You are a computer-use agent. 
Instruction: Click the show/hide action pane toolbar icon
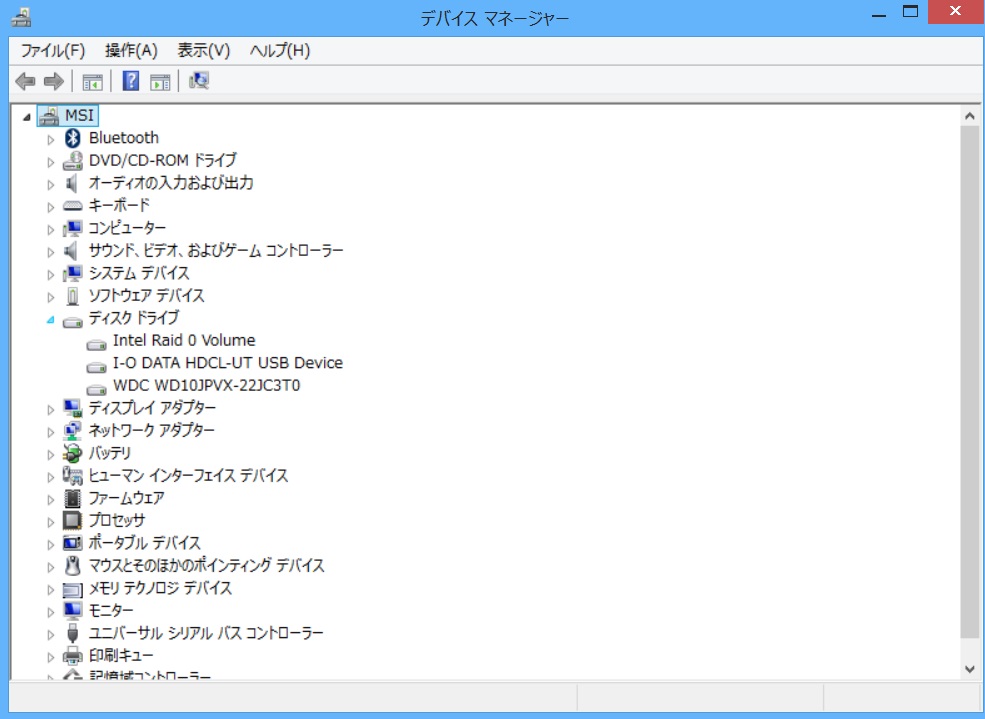(x=160, y=82)
